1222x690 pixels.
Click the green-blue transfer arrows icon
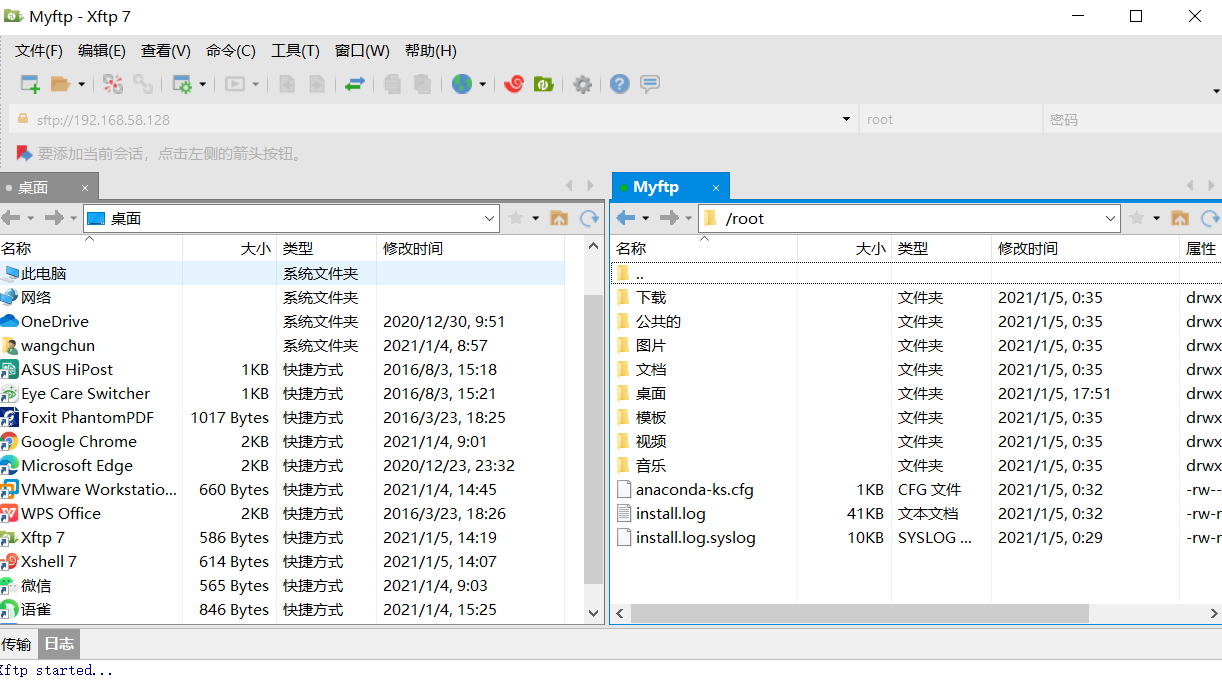(x=354, y=85)
